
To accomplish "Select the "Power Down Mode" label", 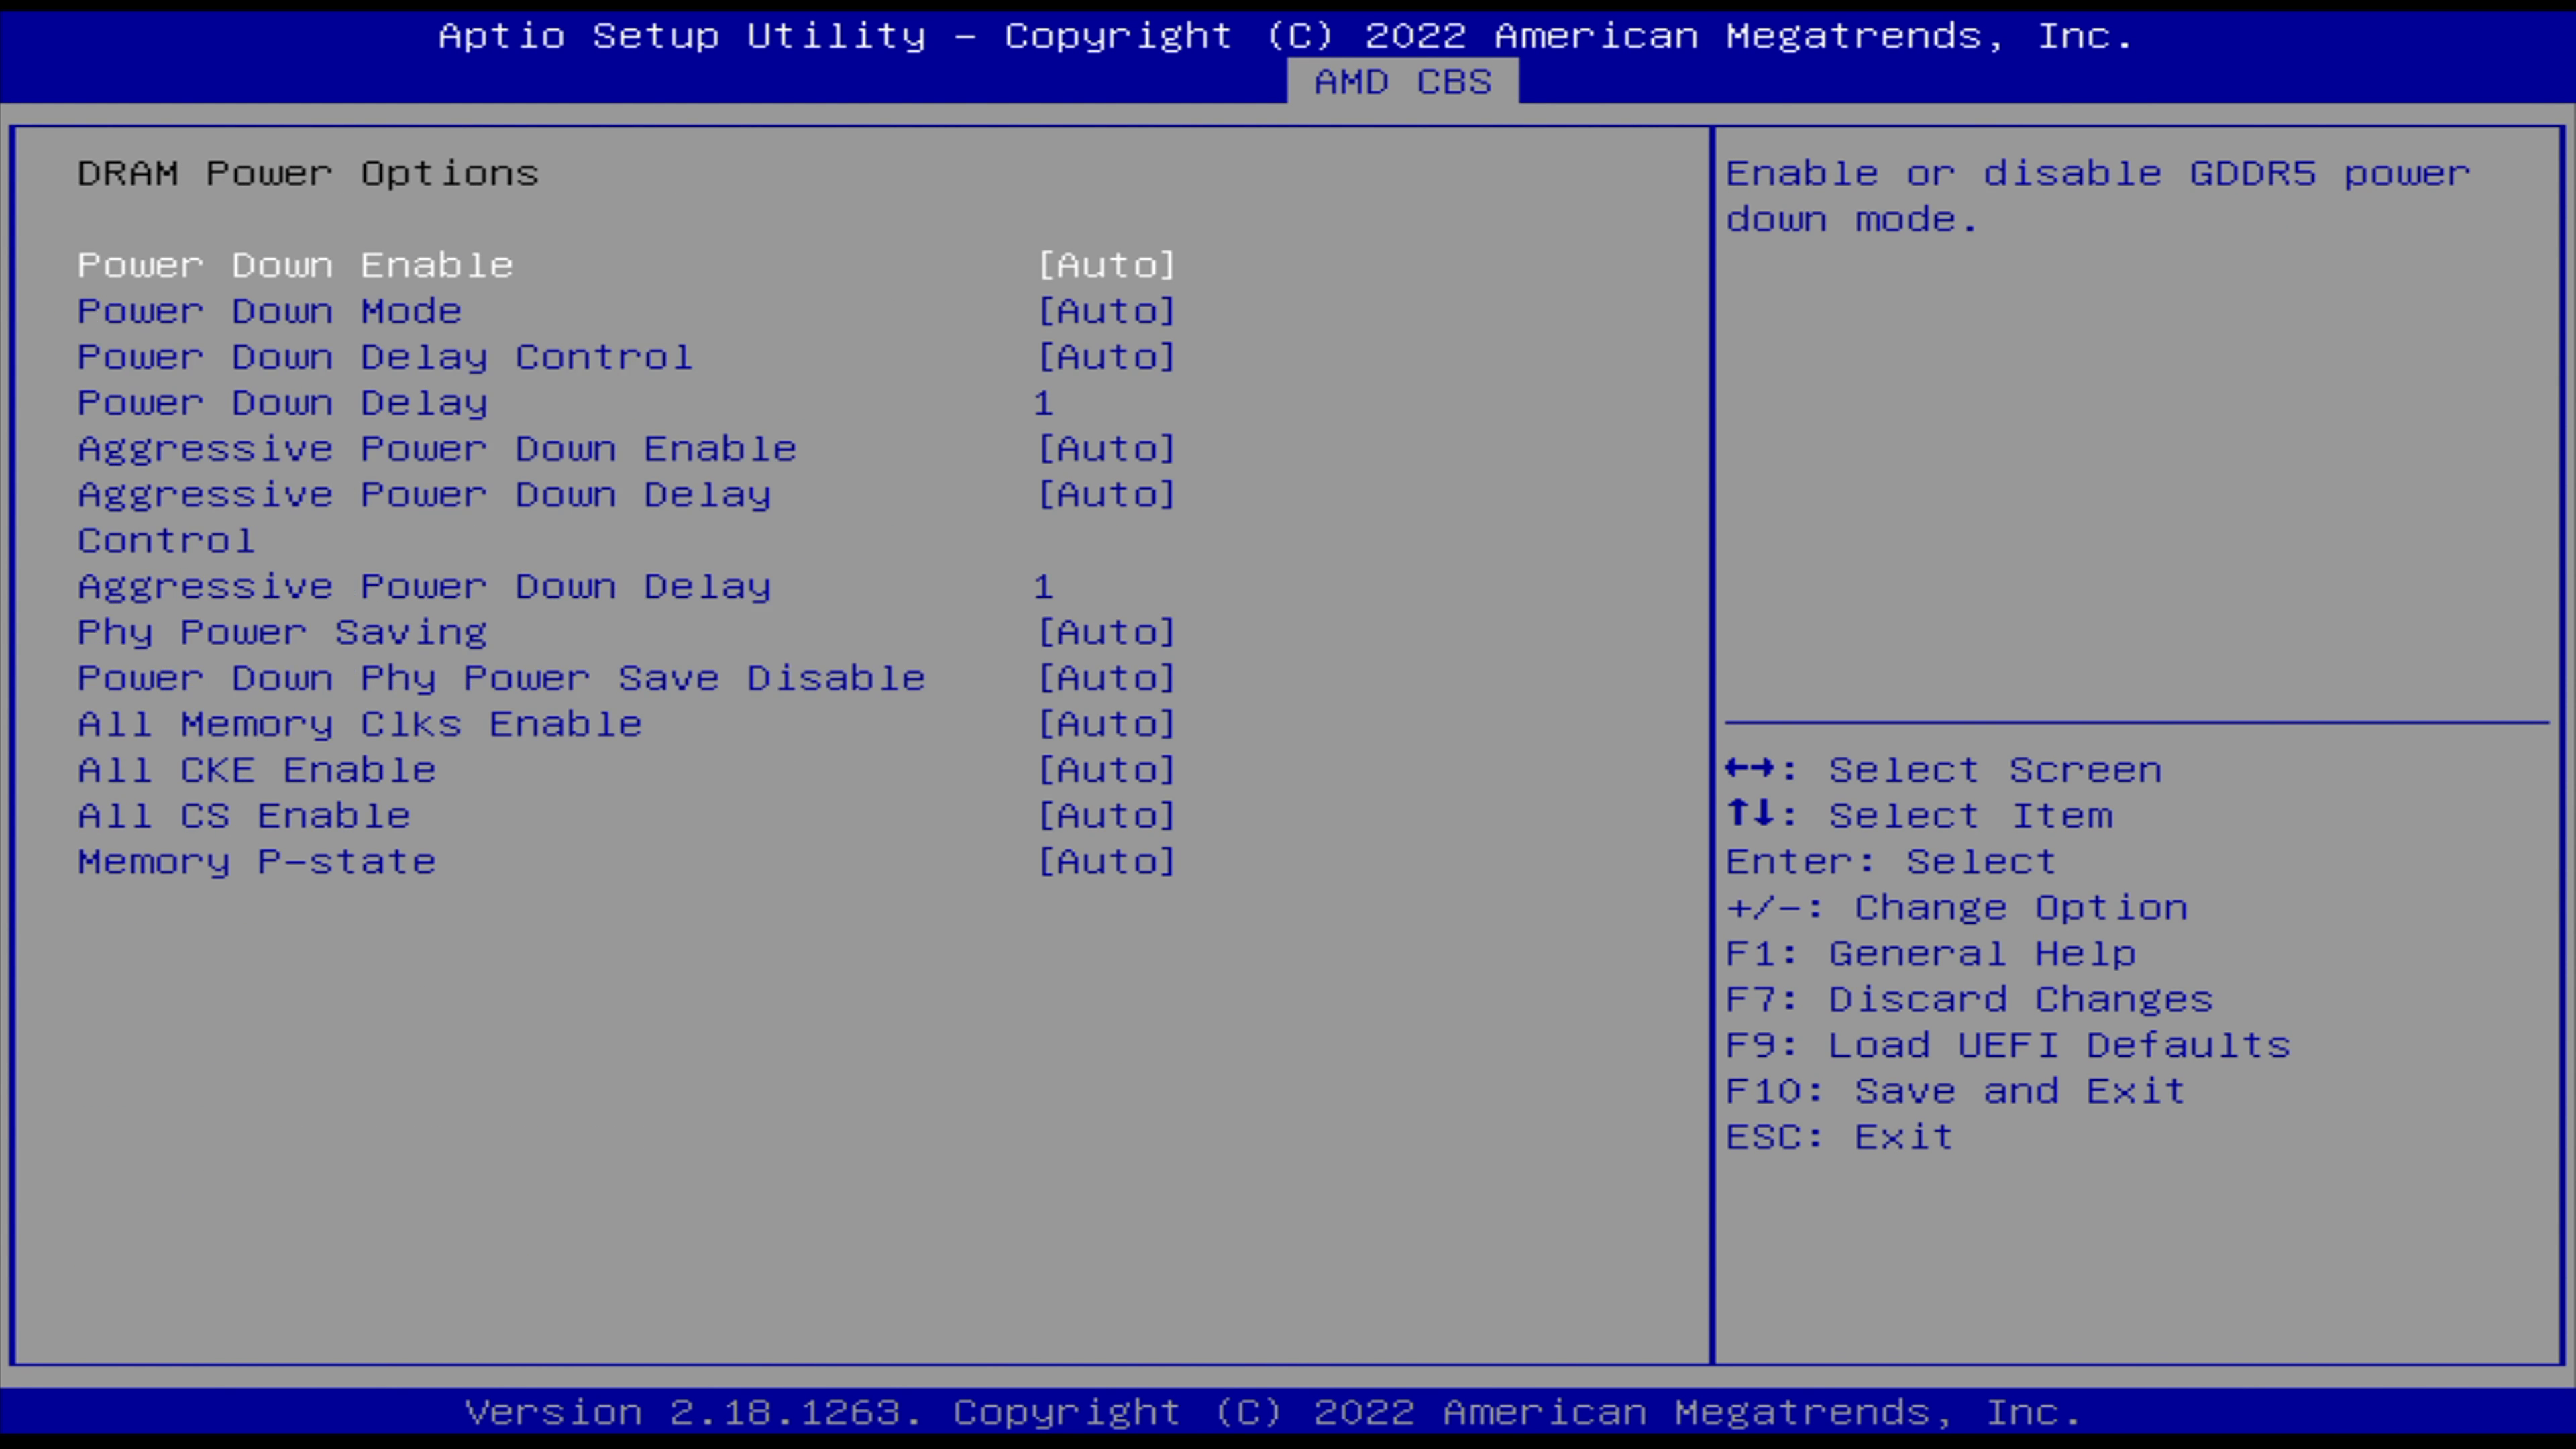I will pos(270,312).
